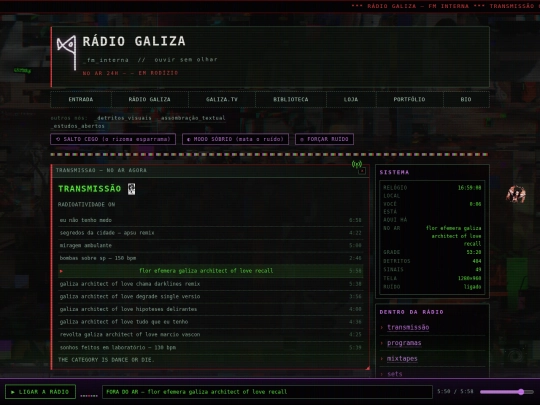The width and height of the screenshot is (540, 405).
Task: Select highlighted 'flor efemera galiza architect of love recall'
Action: tap(210, 271)
